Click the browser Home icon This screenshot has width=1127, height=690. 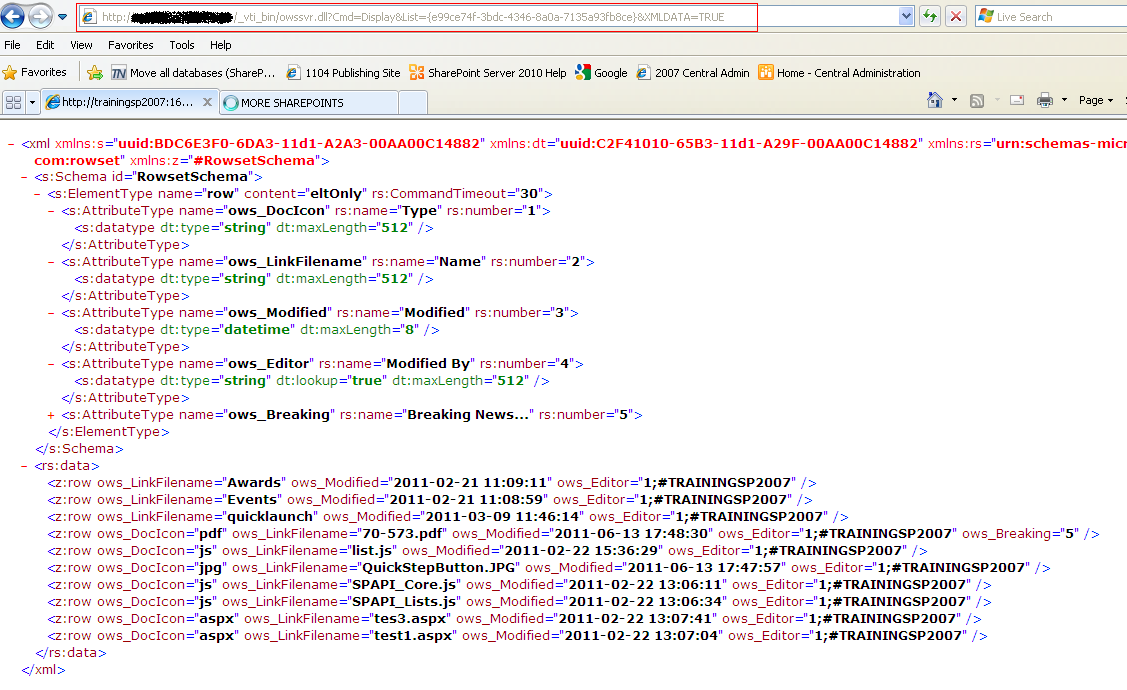coord(934,99)
